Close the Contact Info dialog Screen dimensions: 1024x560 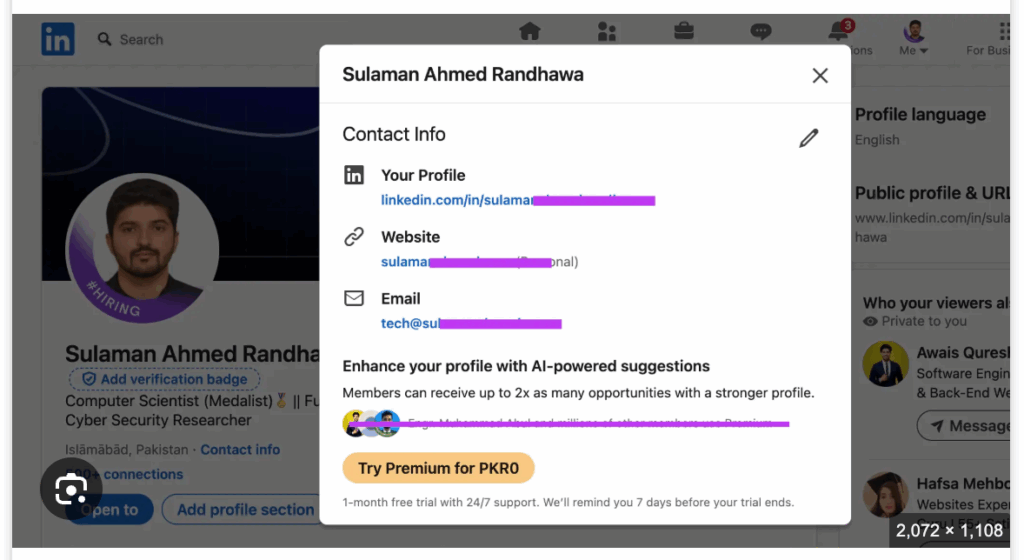[x=820, y=75]
